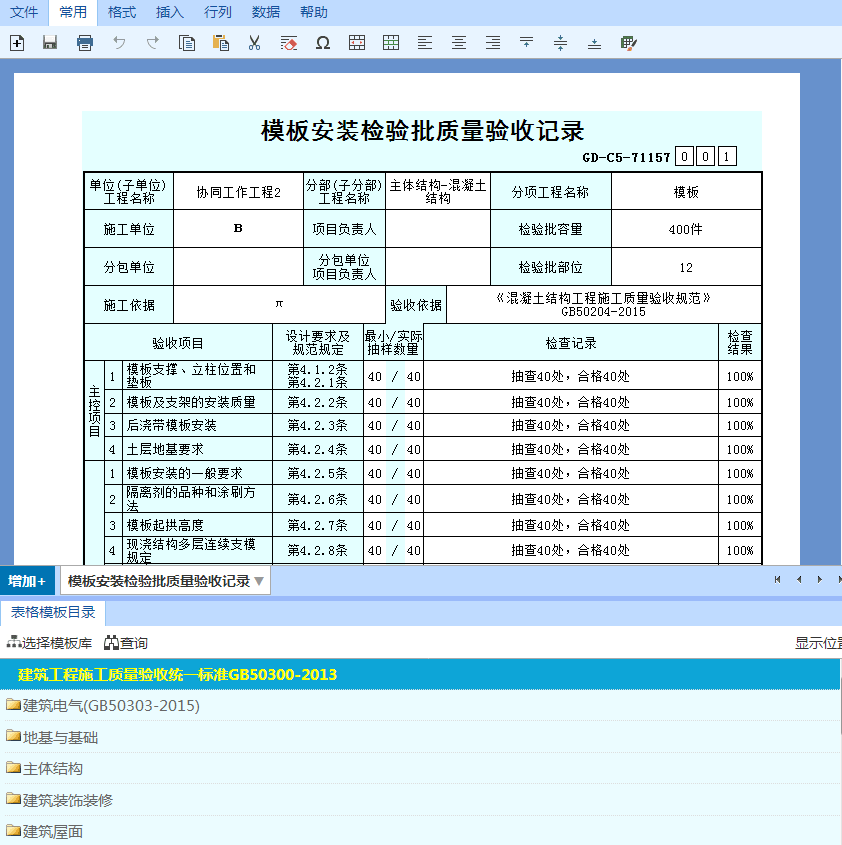The image size is (842, 845).
Task: Click the split cells grid icon
Action: (x=390, y=43)
